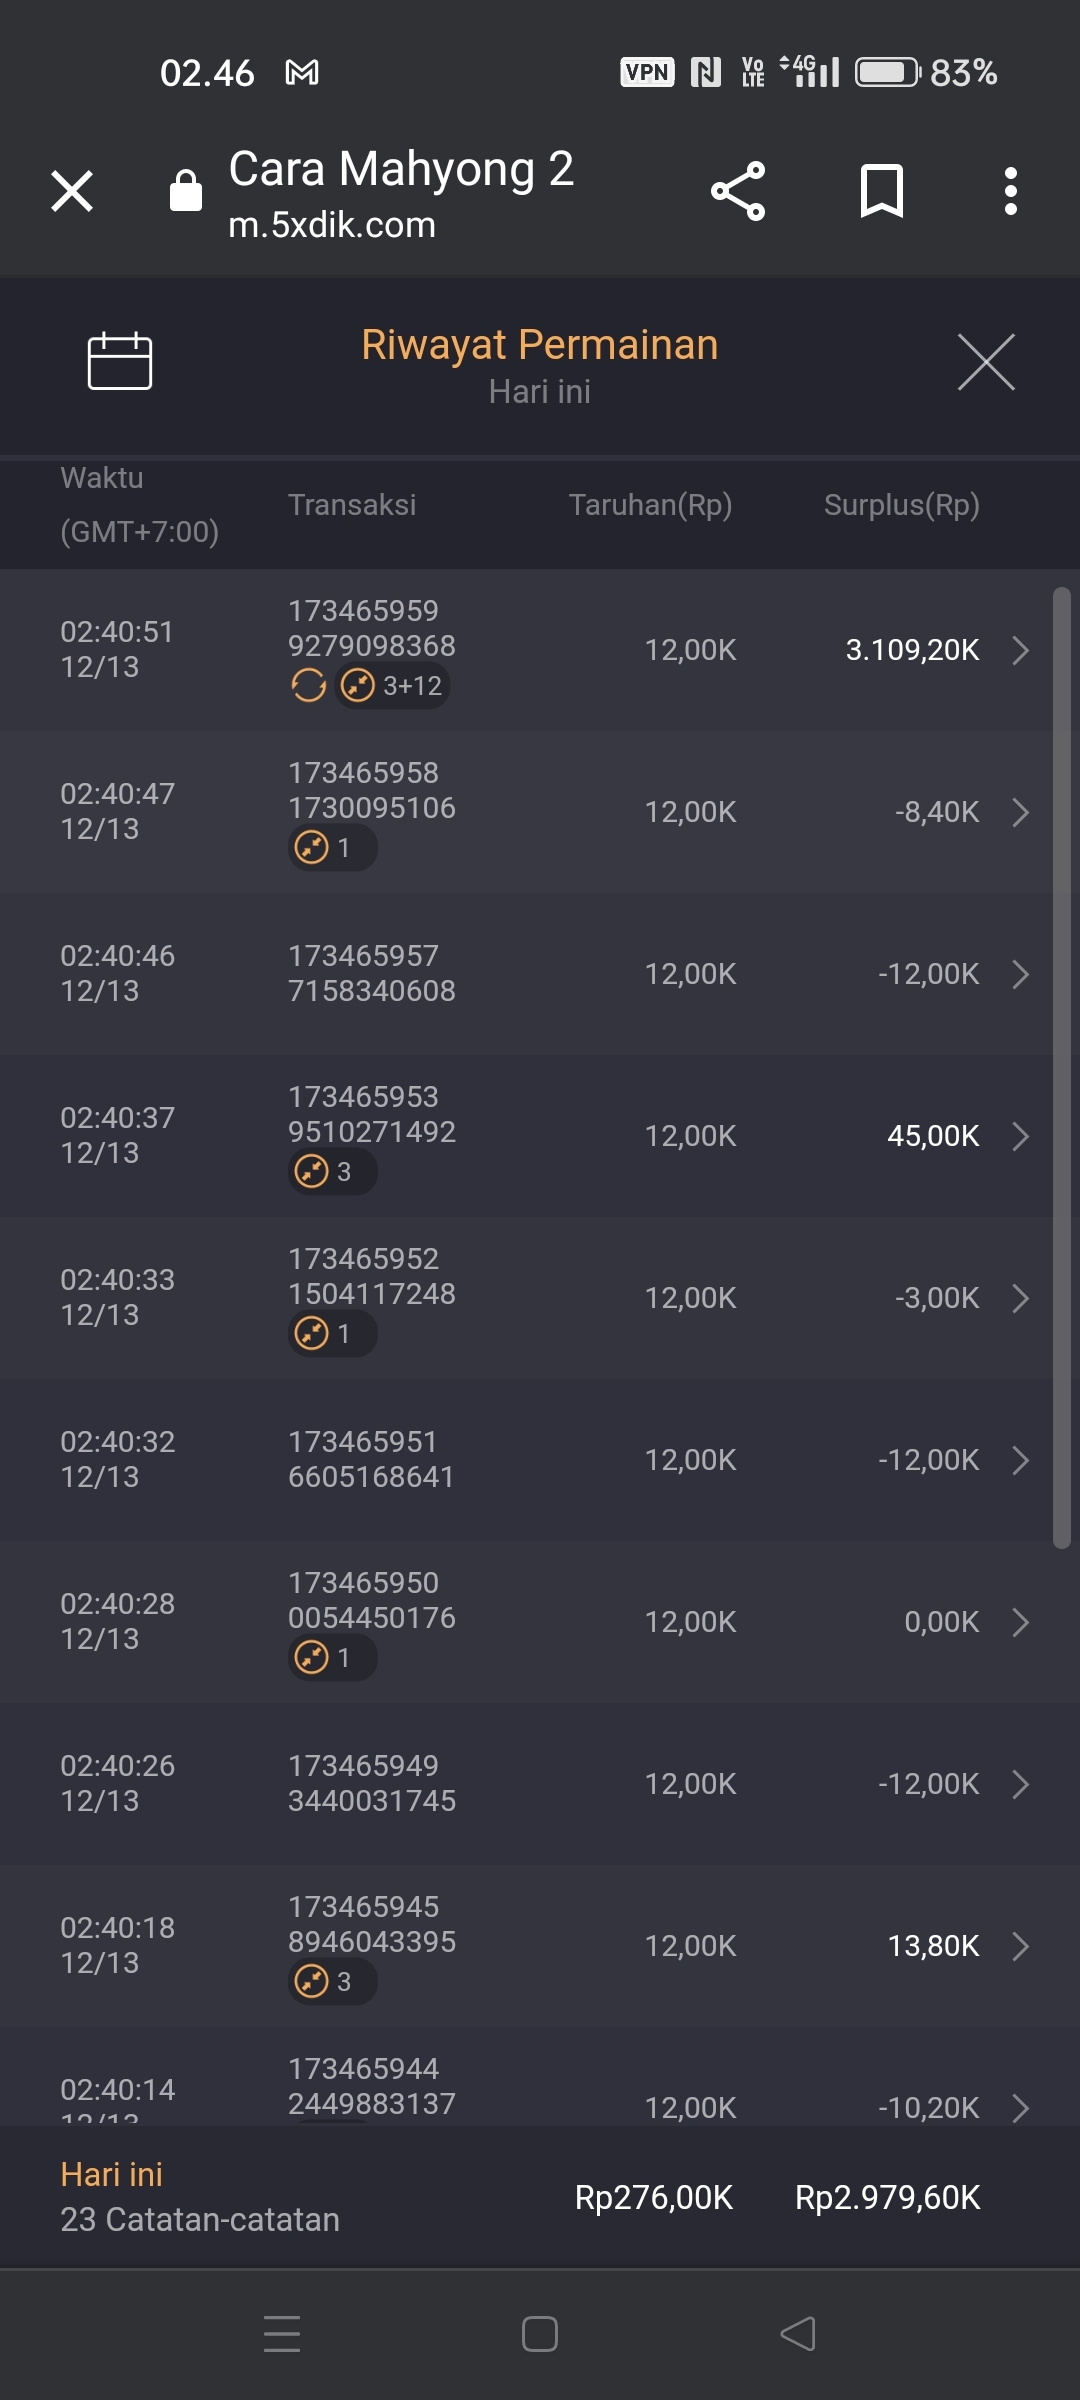Bookmark this page with the bookmark icon
Image resolution: width=1080 pixels, height=2400 pixels.
tap(881, 191)
